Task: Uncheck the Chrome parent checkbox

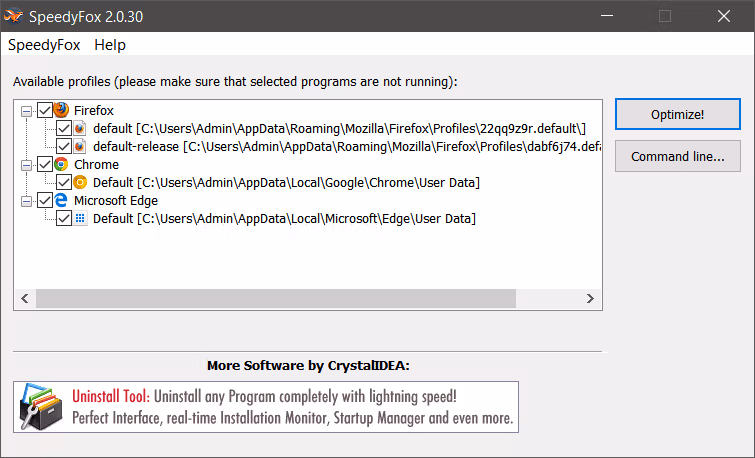Action: pyautogui.click(x=45, y=164)
